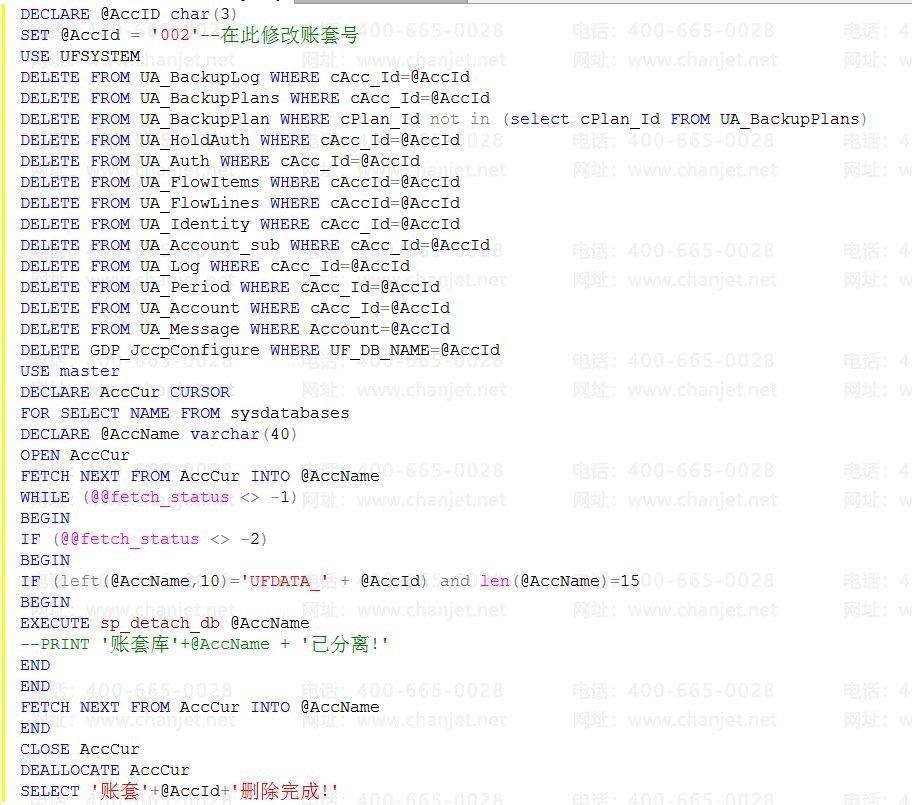Click the line 'USE master'
The height and width of the screenshot is (805, 912).
[70, 371]
